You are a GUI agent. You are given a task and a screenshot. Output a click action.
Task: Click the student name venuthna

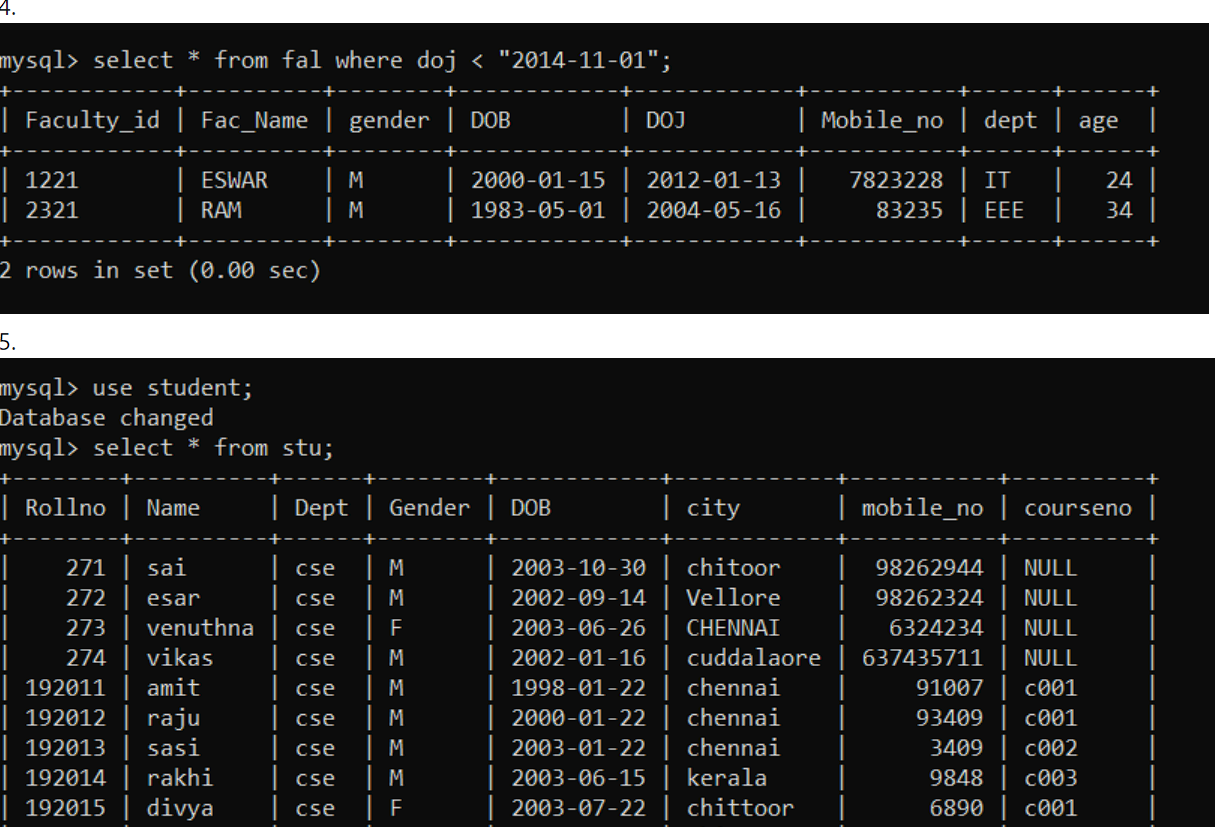200,627
